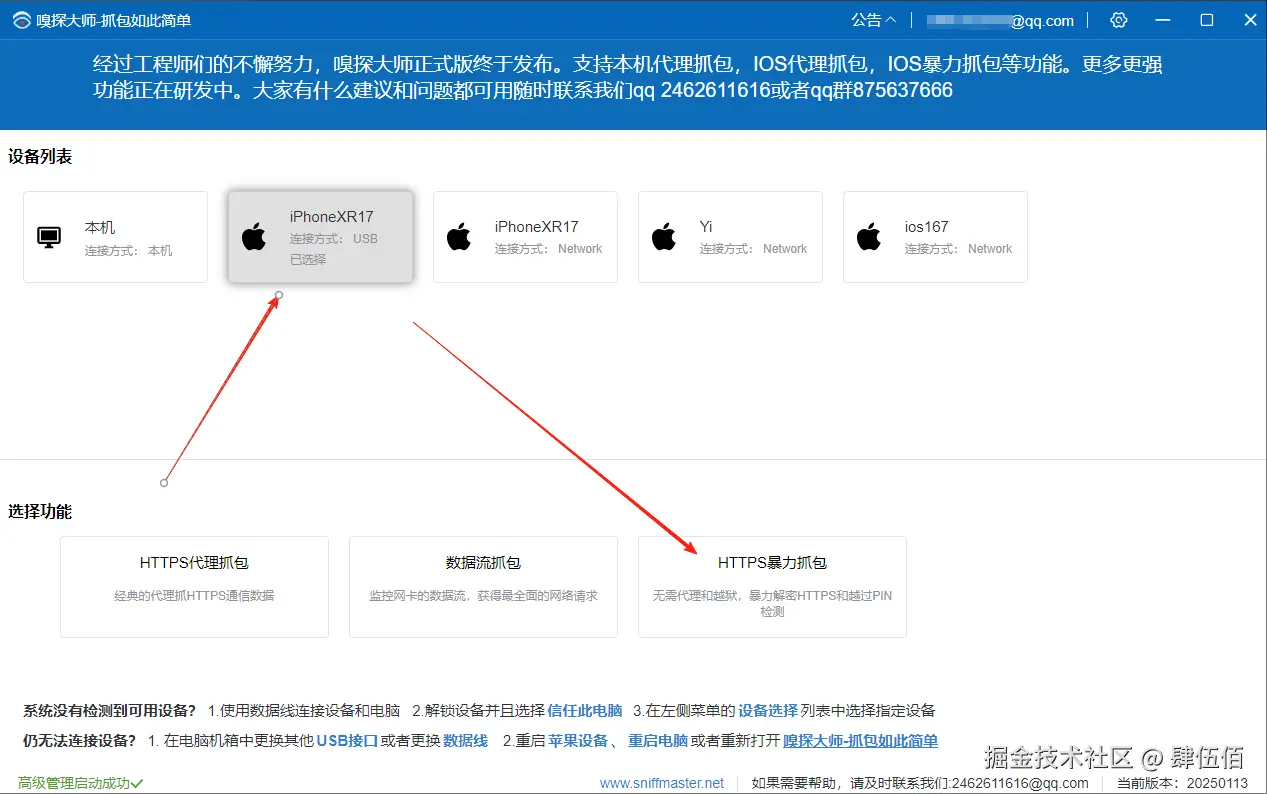Click the local machine monitor icon
This screenshot has width=1267, height=794.
click(x=49, y=238)
